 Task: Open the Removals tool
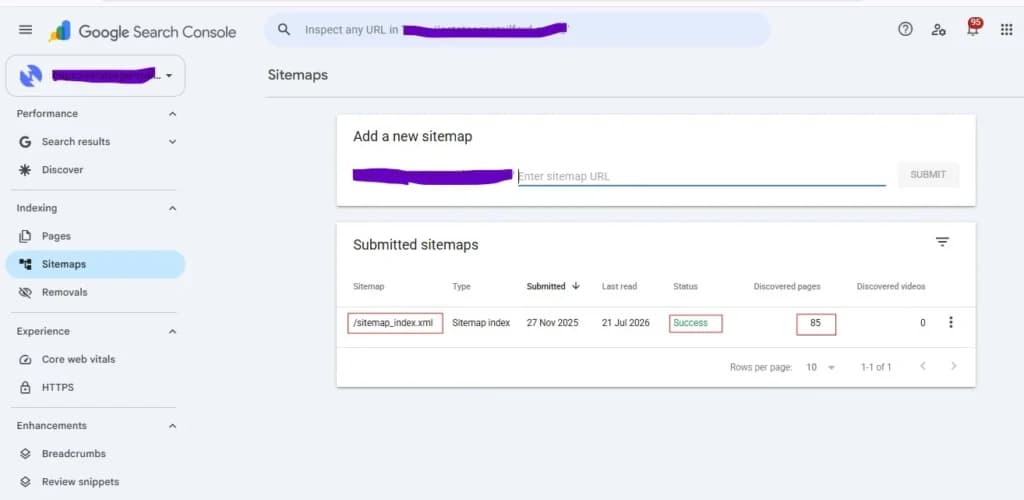pyautogui.click(x=64, y=292)
